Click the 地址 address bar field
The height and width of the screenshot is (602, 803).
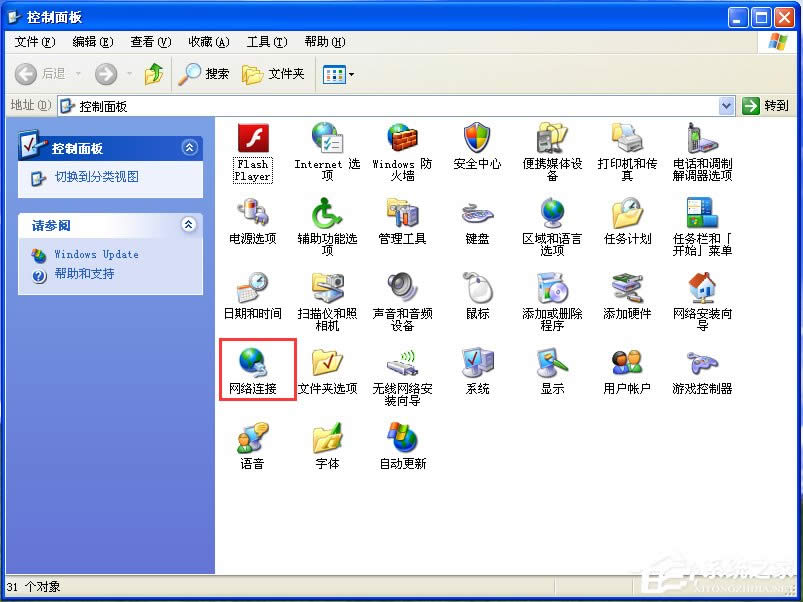click(390, 105)
